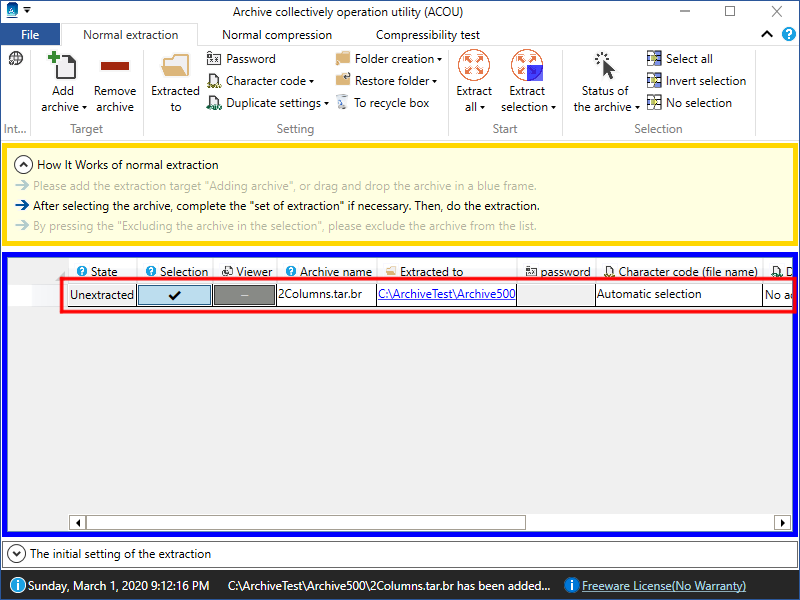This screenshot has width=800, height=600.
Task: Click Invert selection in the ribbon
Action: click(696, 81)
